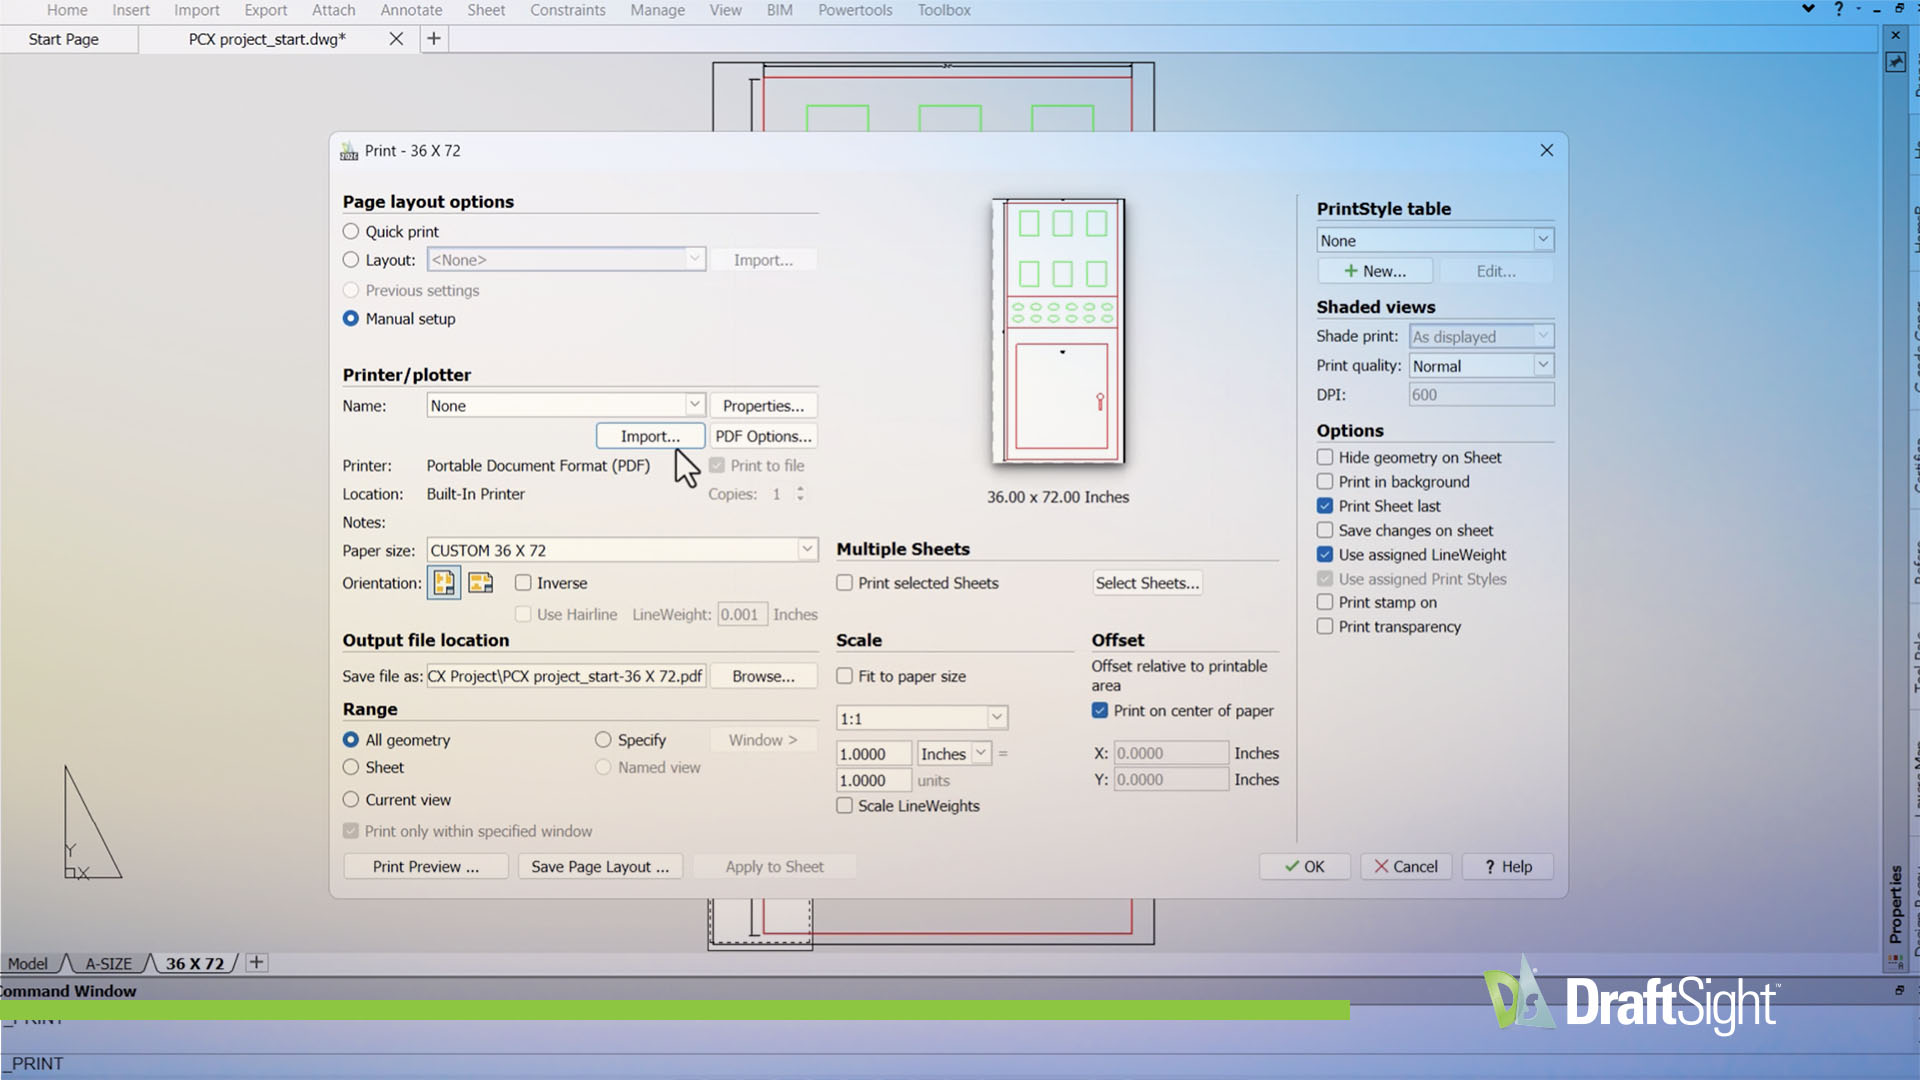
Task: Click the help question mark in title bar
Action: pos(1838,9)
